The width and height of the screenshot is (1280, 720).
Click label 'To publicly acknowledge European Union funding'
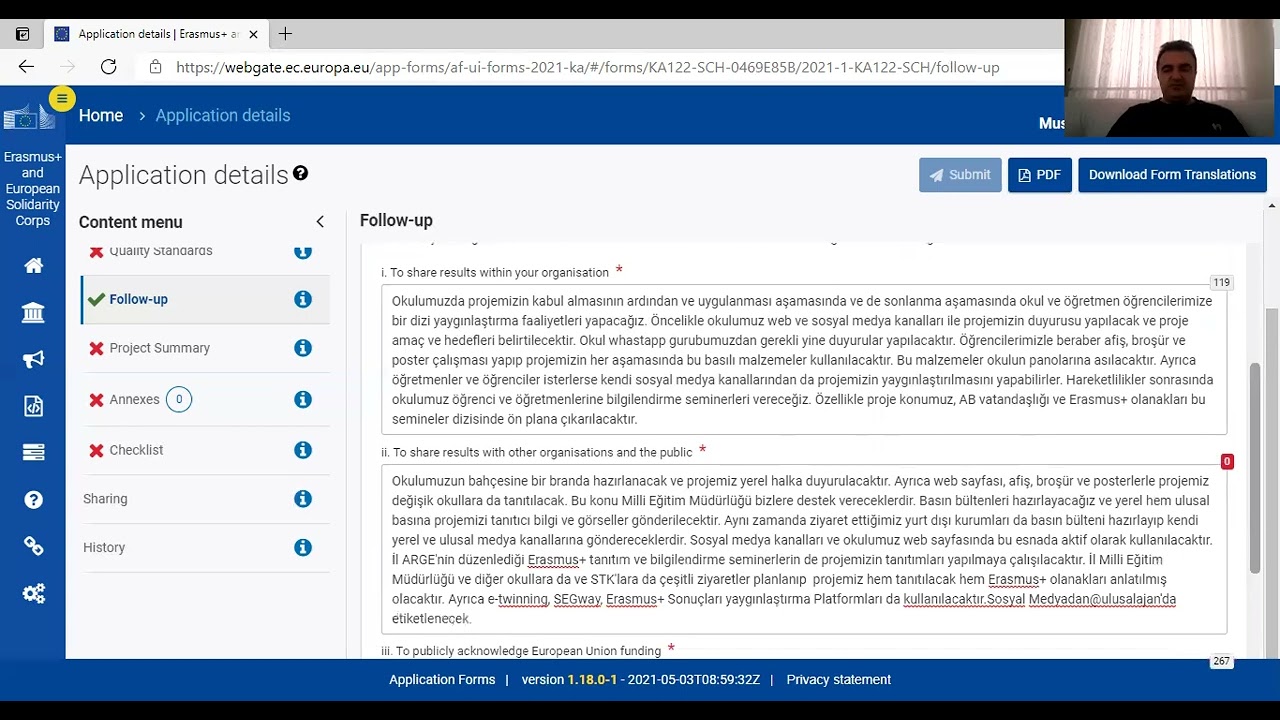(521, 651)
